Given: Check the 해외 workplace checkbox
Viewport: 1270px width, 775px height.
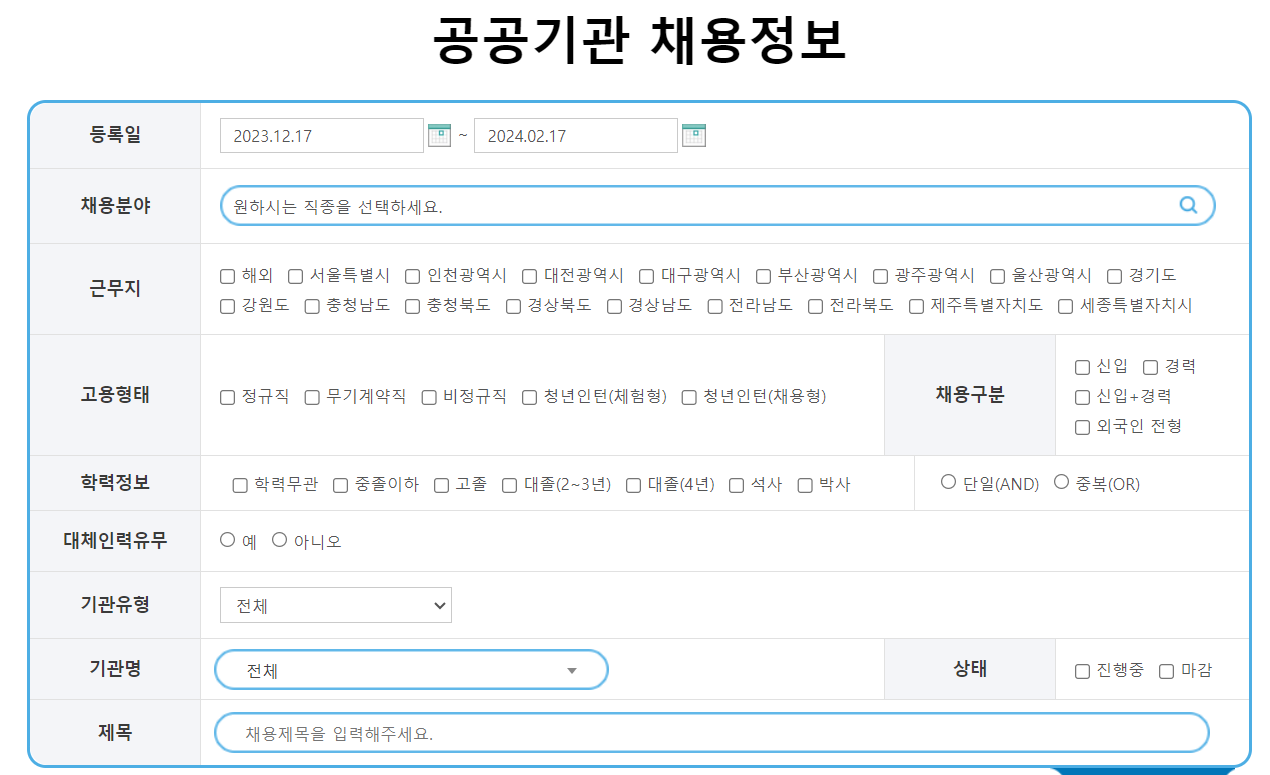Looking at the screenshot, I should [x=226, y=276].
